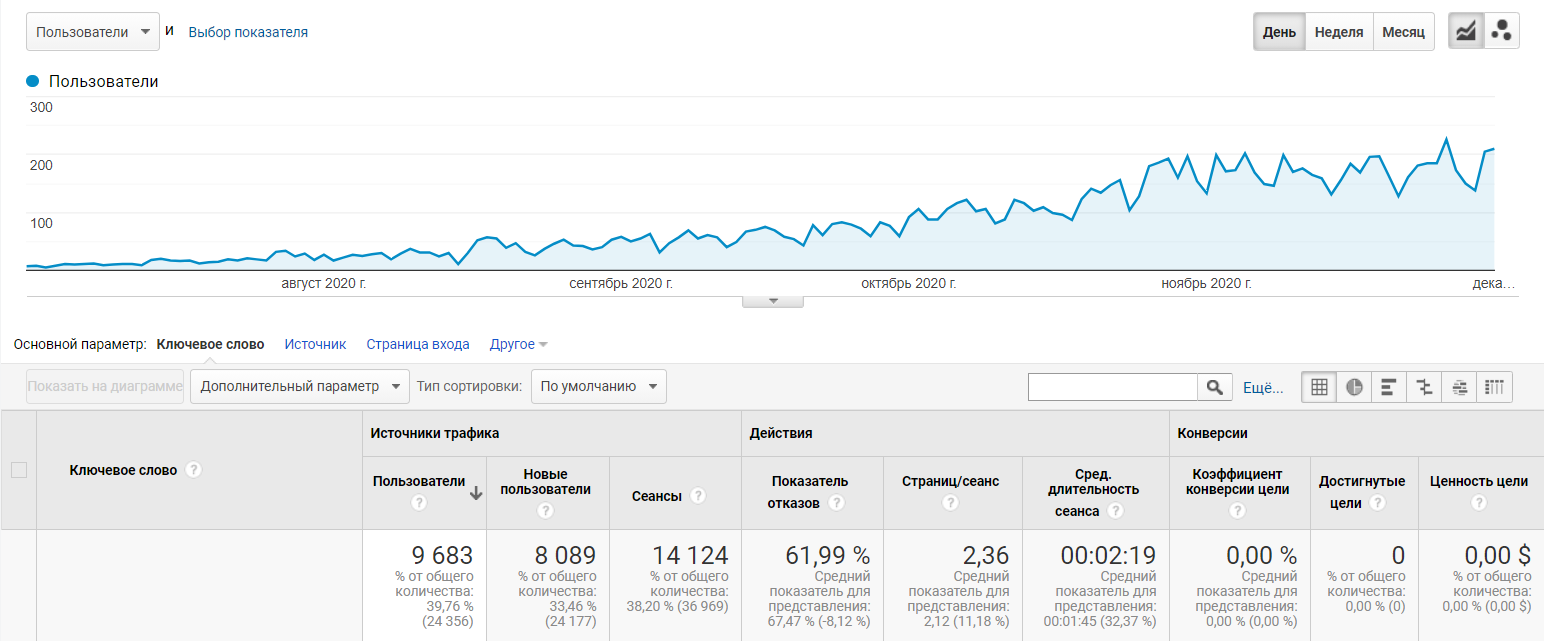This screenshot has height=641, width=1544.
Task: Click the 9 683 users total value
Action: pos(442,555)
